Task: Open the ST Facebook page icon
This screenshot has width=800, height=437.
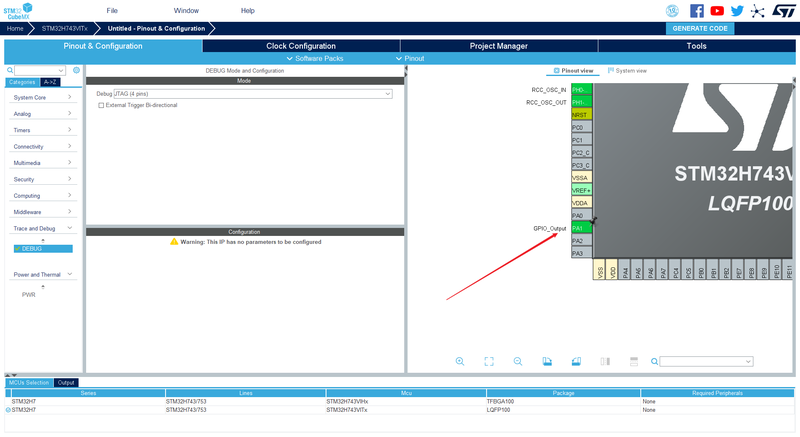Action: [696, 11]
